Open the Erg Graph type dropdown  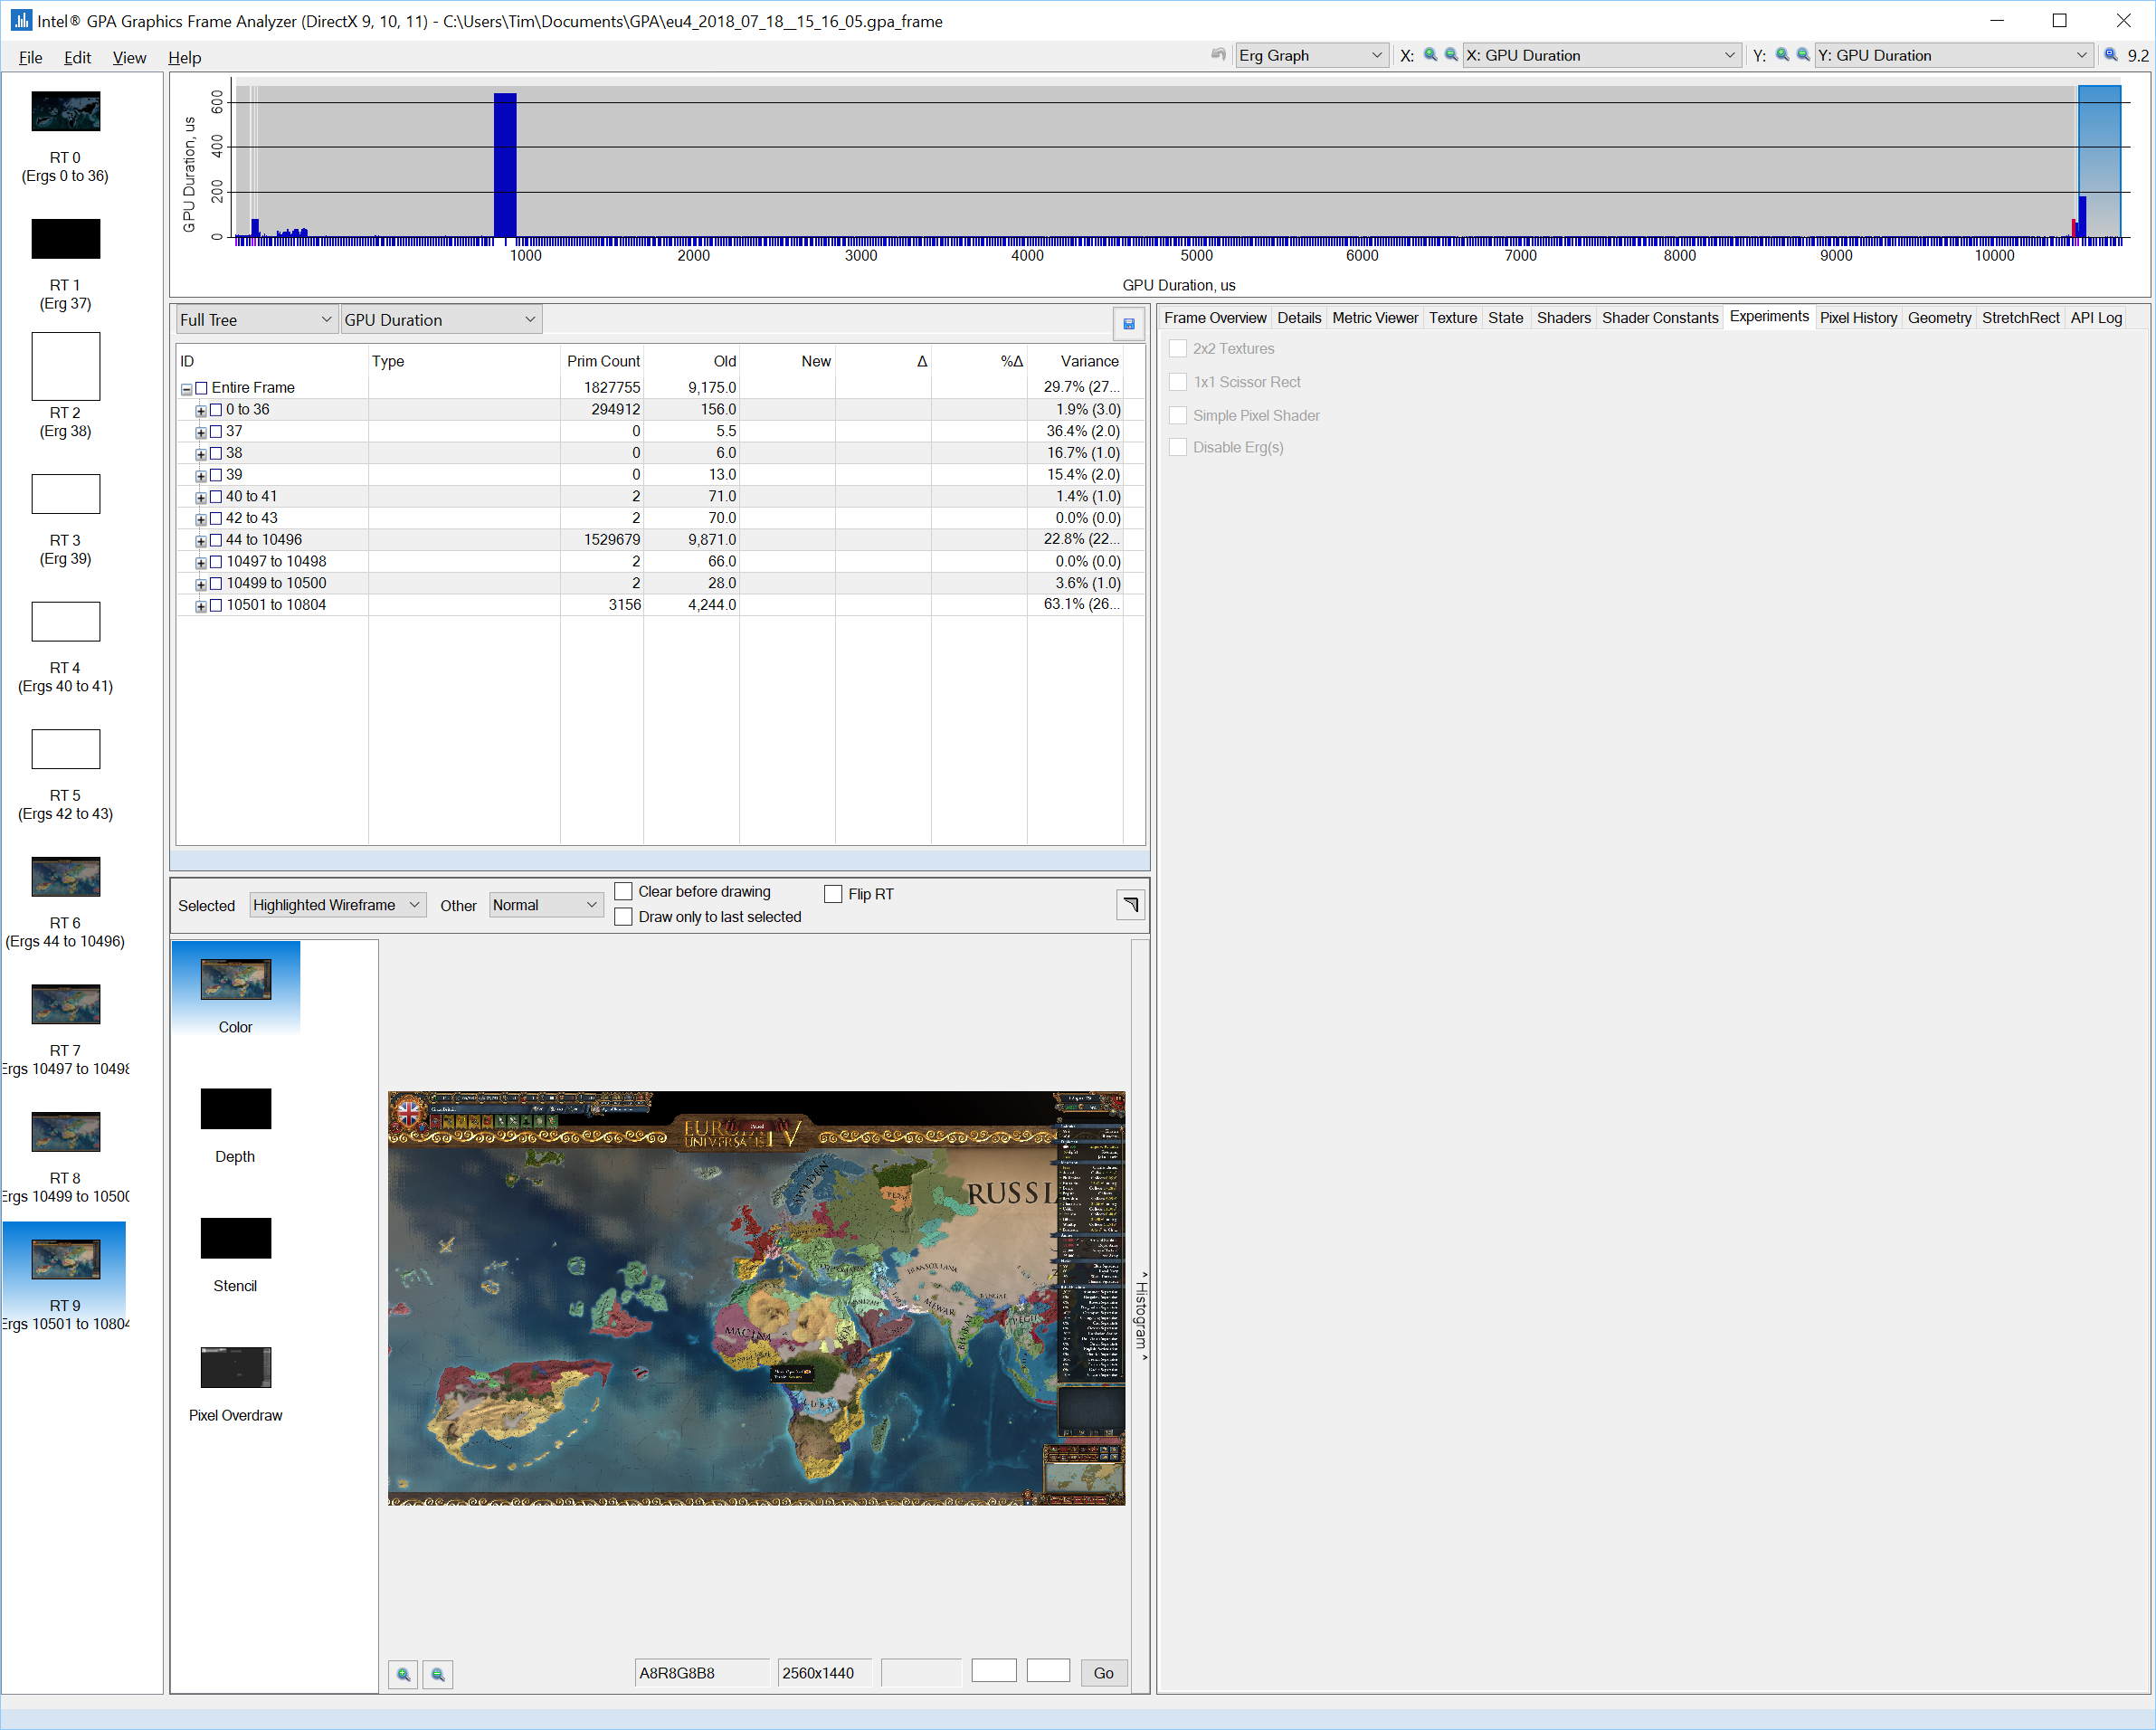tap(1311, 55)
